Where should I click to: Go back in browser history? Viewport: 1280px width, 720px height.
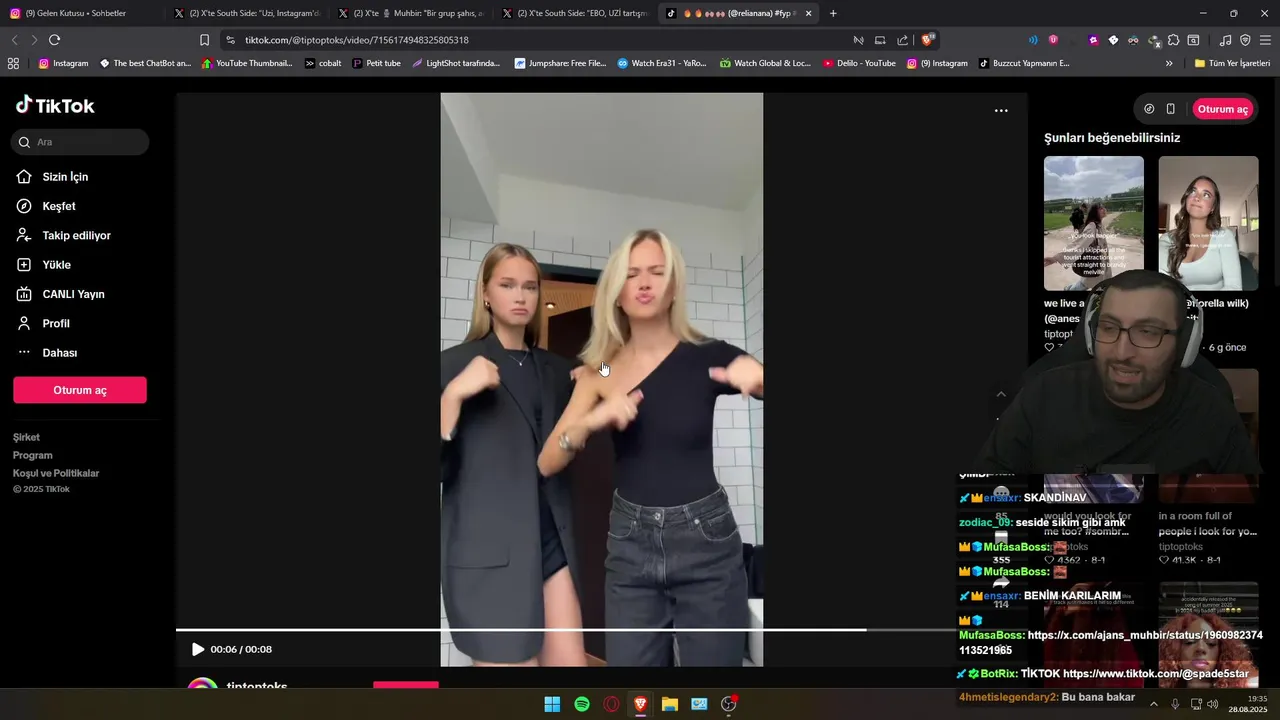coord(14,40)
